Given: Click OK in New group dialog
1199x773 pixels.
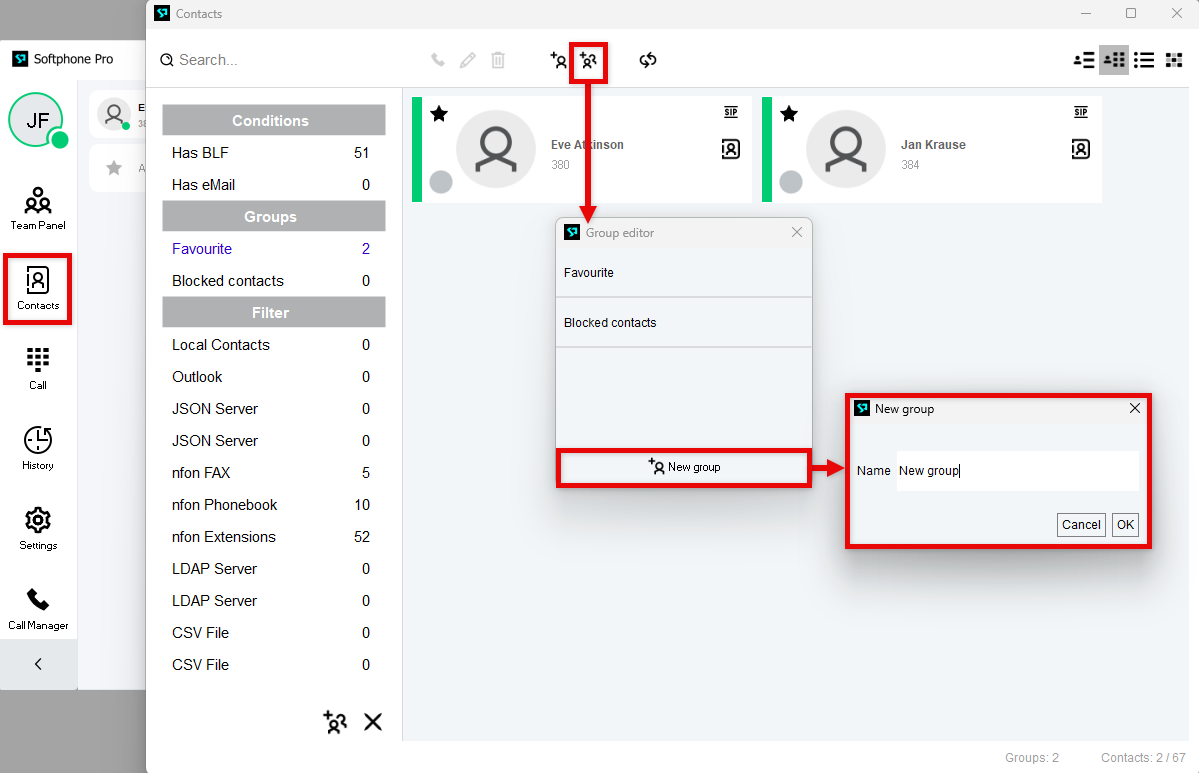Looking at the screenshot, I should point(1125,525).
